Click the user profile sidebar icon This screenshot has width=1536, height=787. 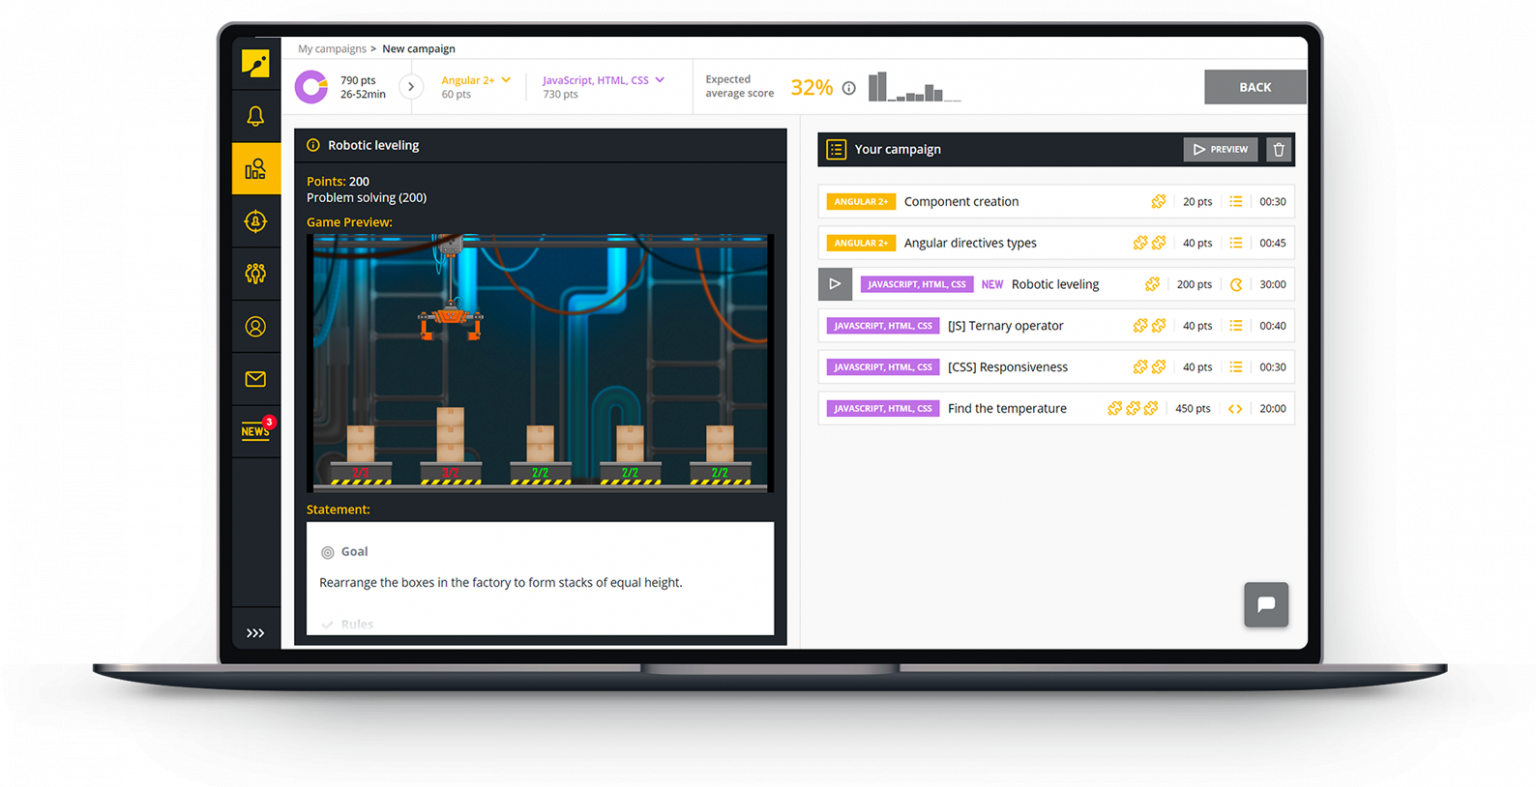tap(255, 326)
